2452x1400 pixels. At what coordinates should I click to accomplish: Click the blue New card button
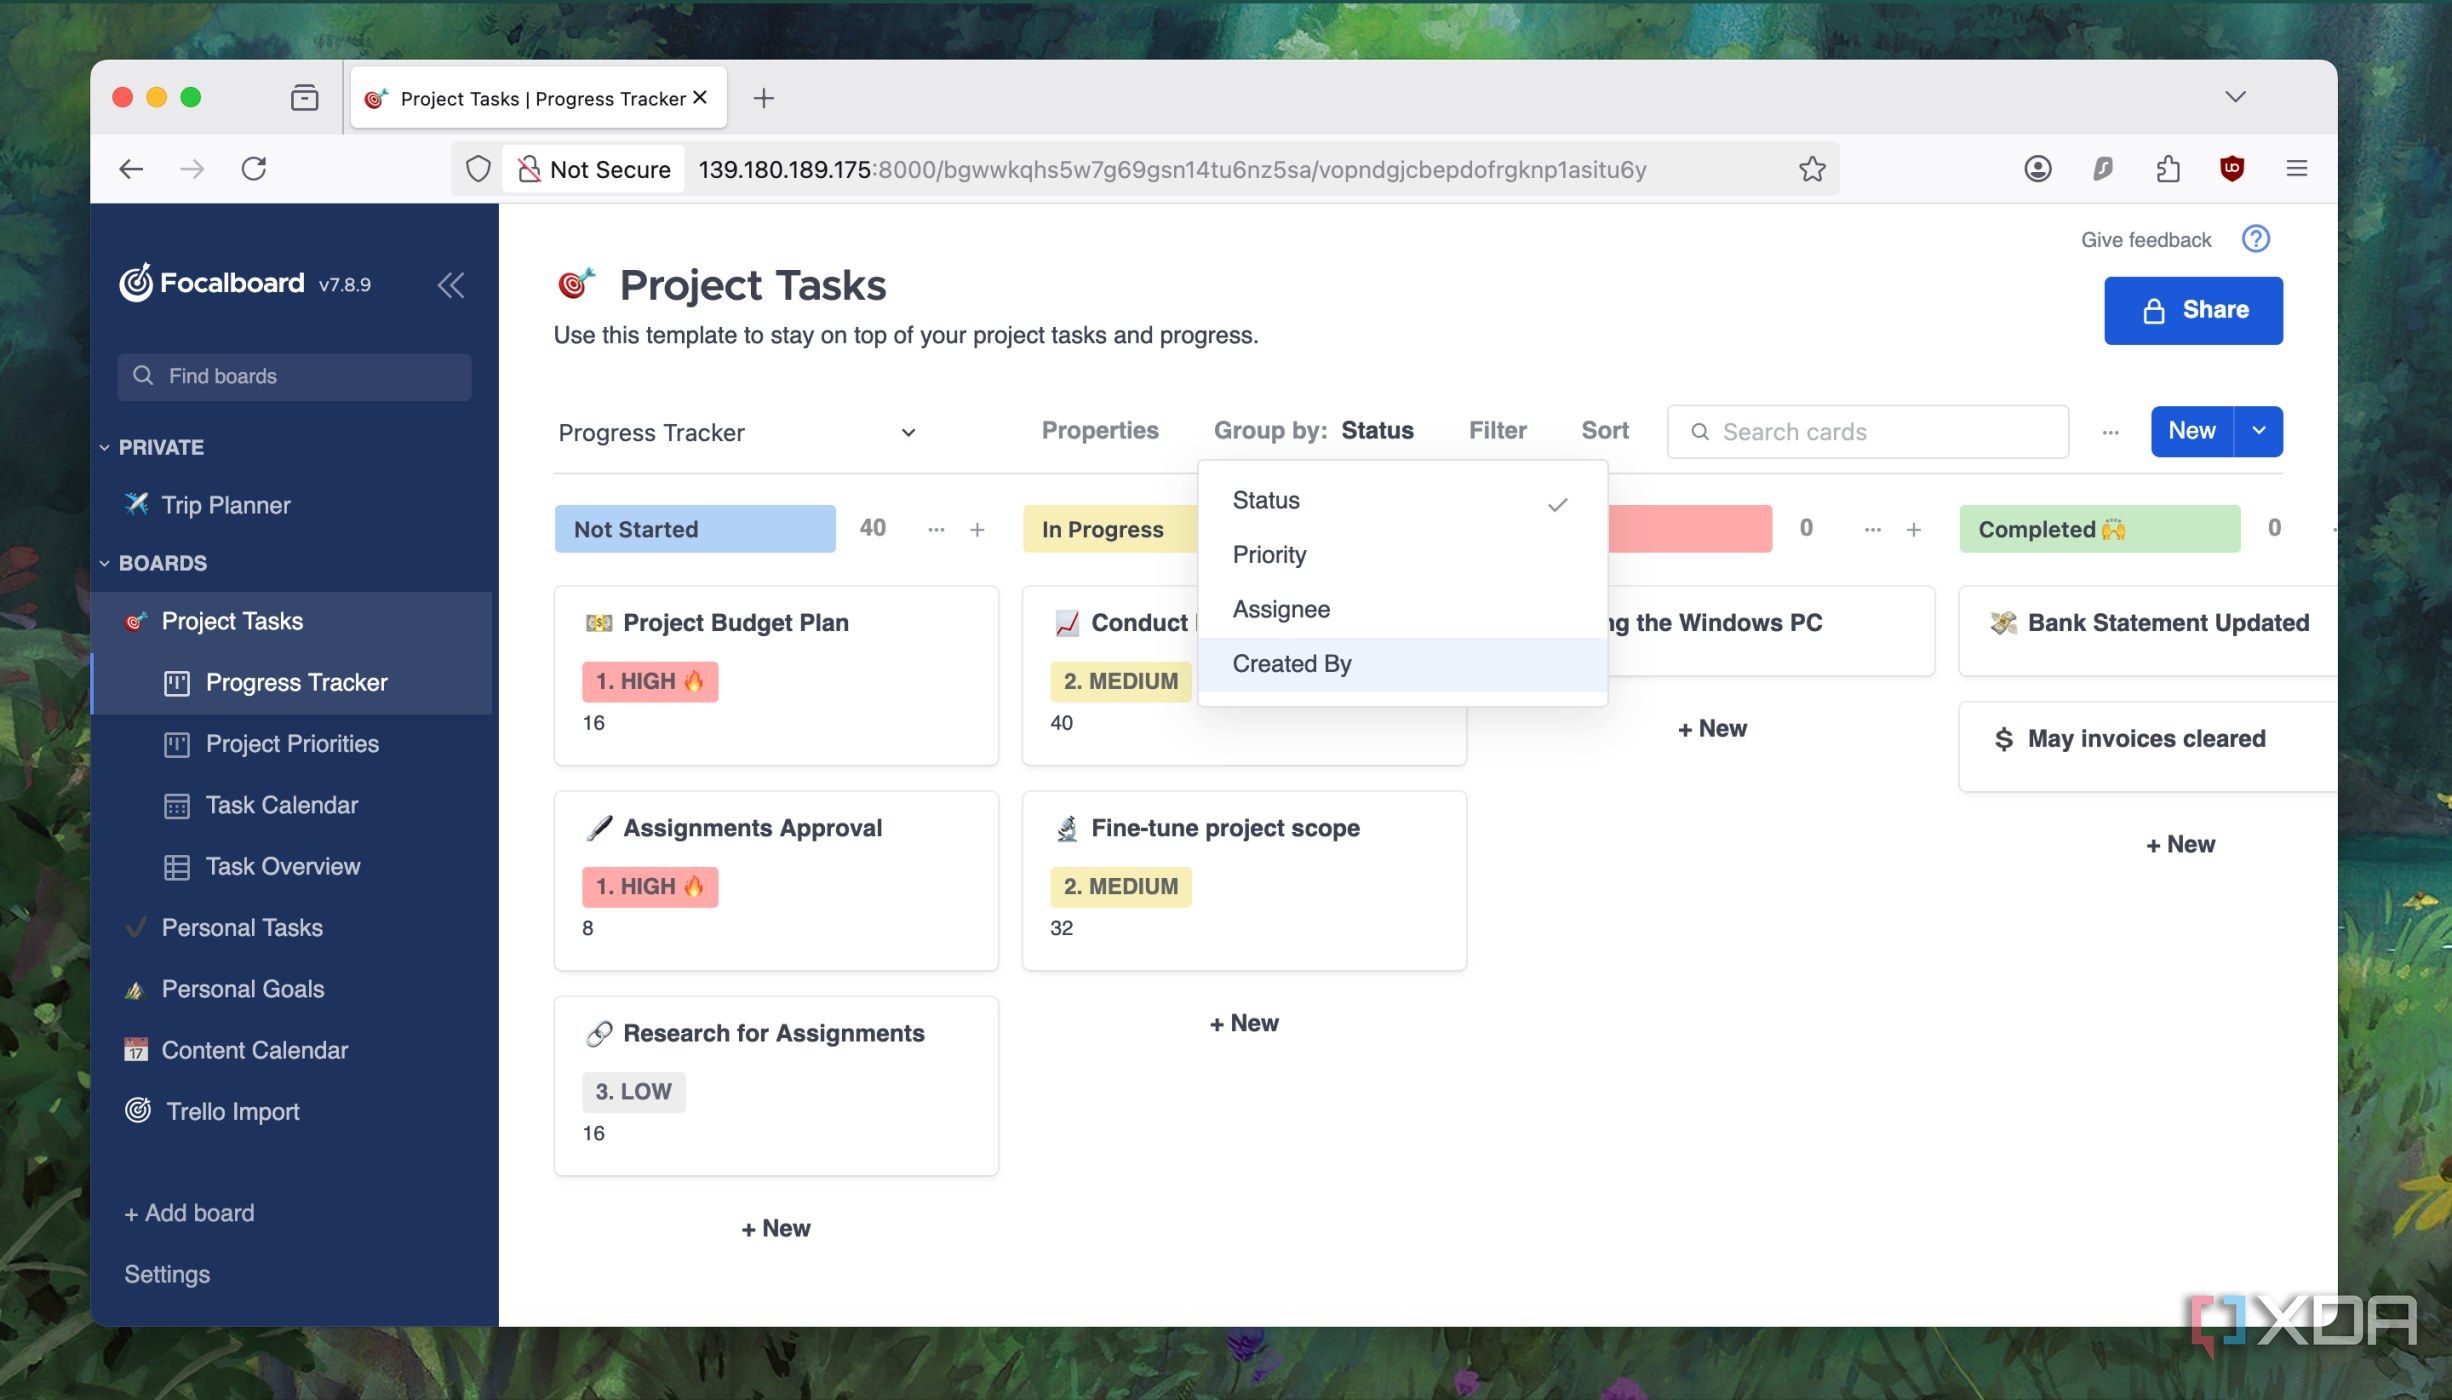pos(2192,431)
